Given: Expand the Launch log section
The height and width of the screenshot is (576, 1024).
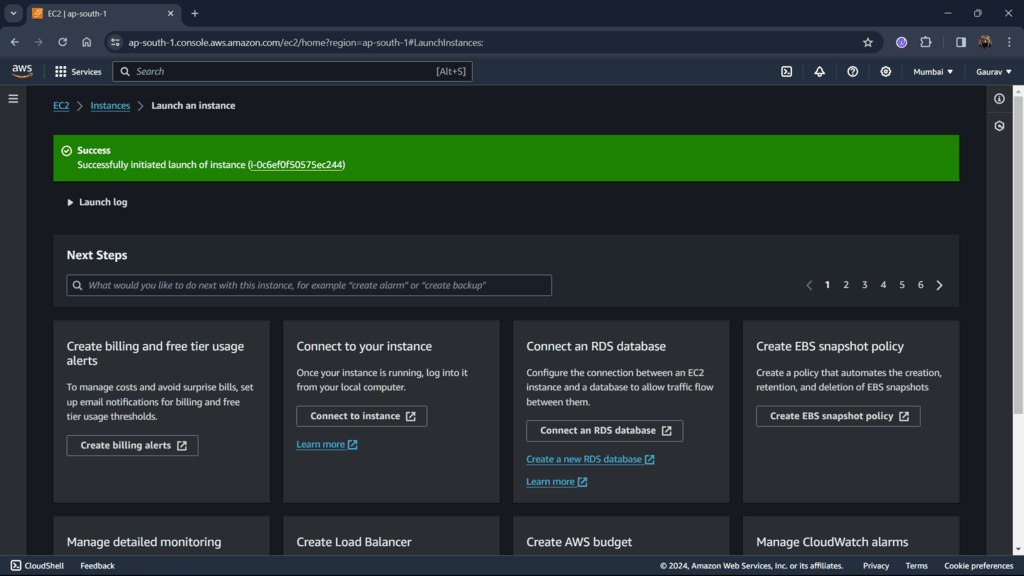Looking at the screenshot, I should [x=97, y=202].
